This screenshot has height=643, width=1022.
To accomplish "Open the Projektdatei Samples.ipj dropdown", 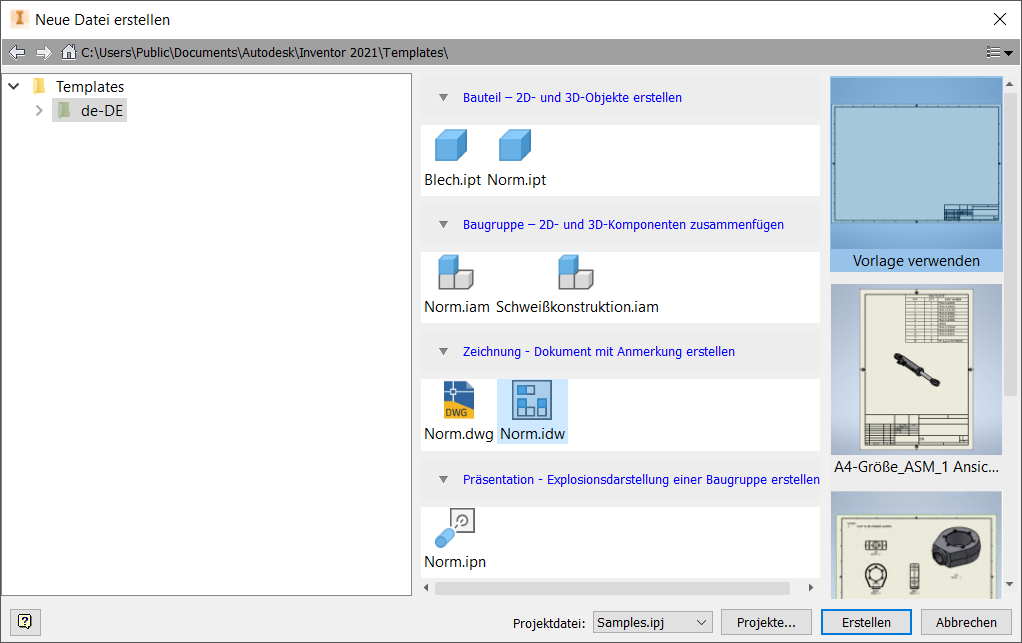I will click(652, 622).
